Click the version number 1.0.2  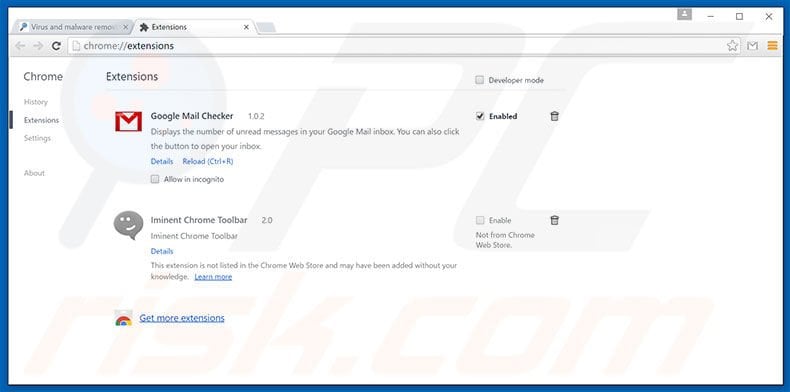(x=256, y=116)
